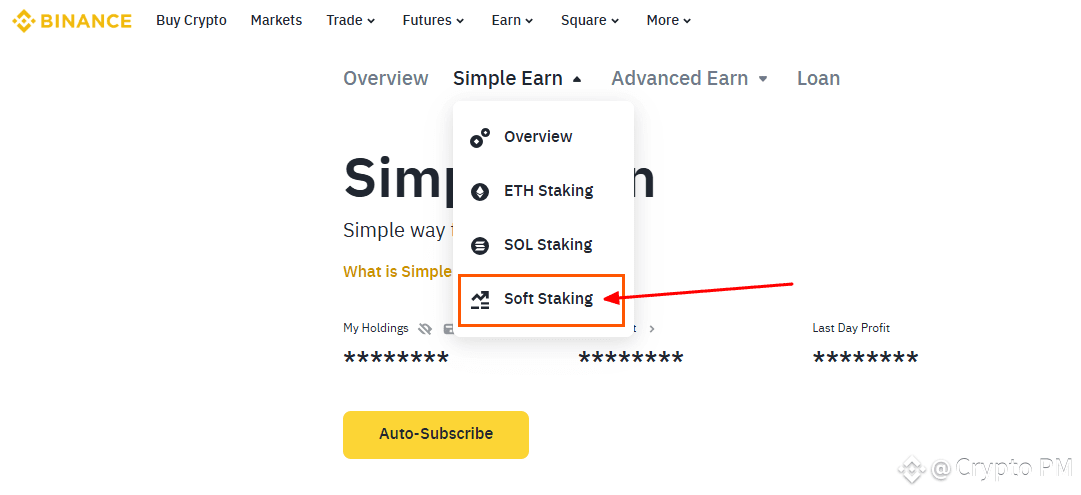Click the Auto-Subscribe button
Viewport: 1081px width, 495px height.
coord(436,434)
